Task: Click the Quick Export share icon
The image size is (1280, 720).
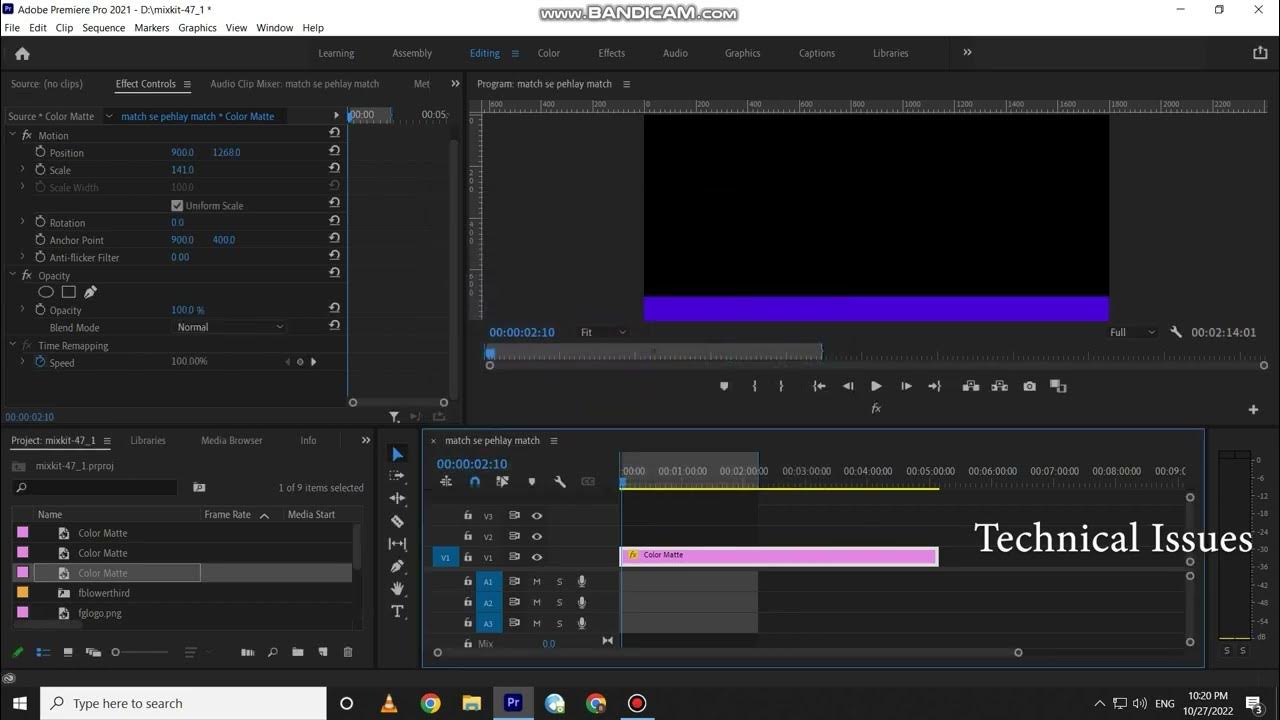Action: [x=1259, y=53]
